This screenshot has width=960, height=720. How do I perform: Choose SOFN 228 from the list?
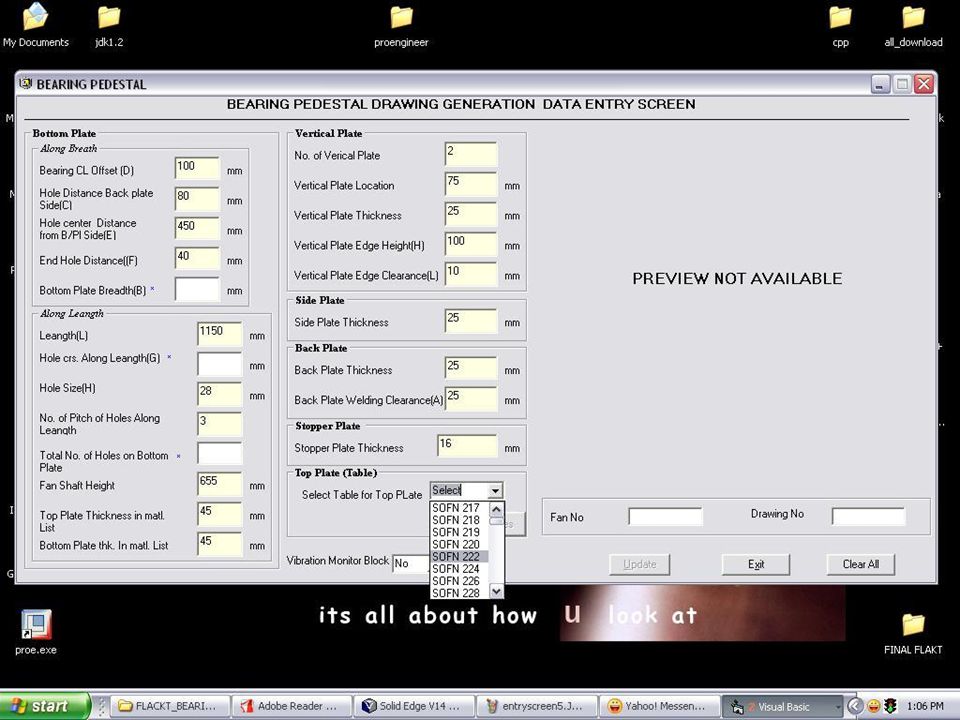[x=459, y=593]
